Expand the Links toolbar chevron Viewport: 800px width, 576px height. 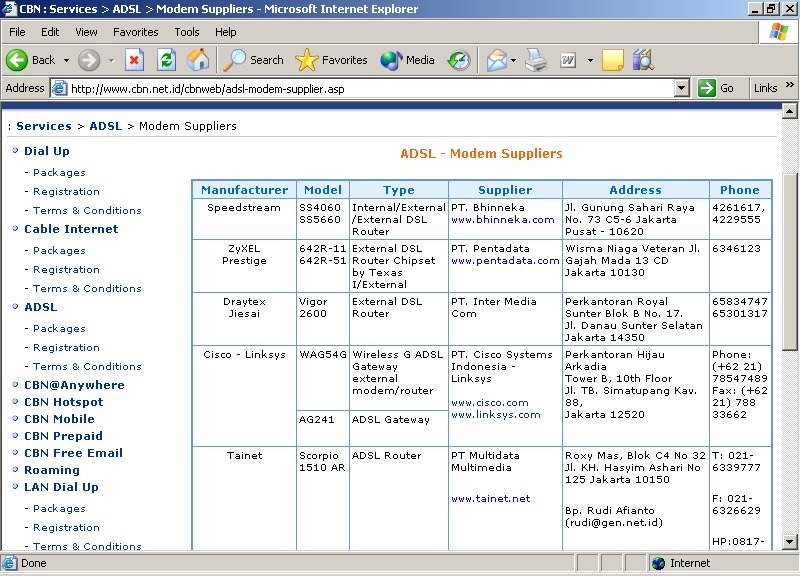(x=790, y=88)
